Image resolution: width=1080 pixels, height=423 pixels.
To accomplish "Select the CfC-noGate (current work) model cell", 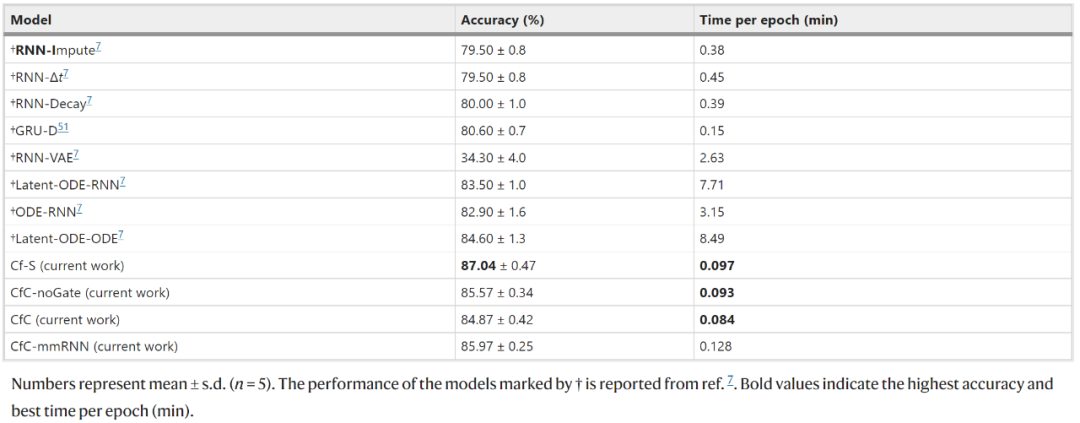I will point(90,293).
